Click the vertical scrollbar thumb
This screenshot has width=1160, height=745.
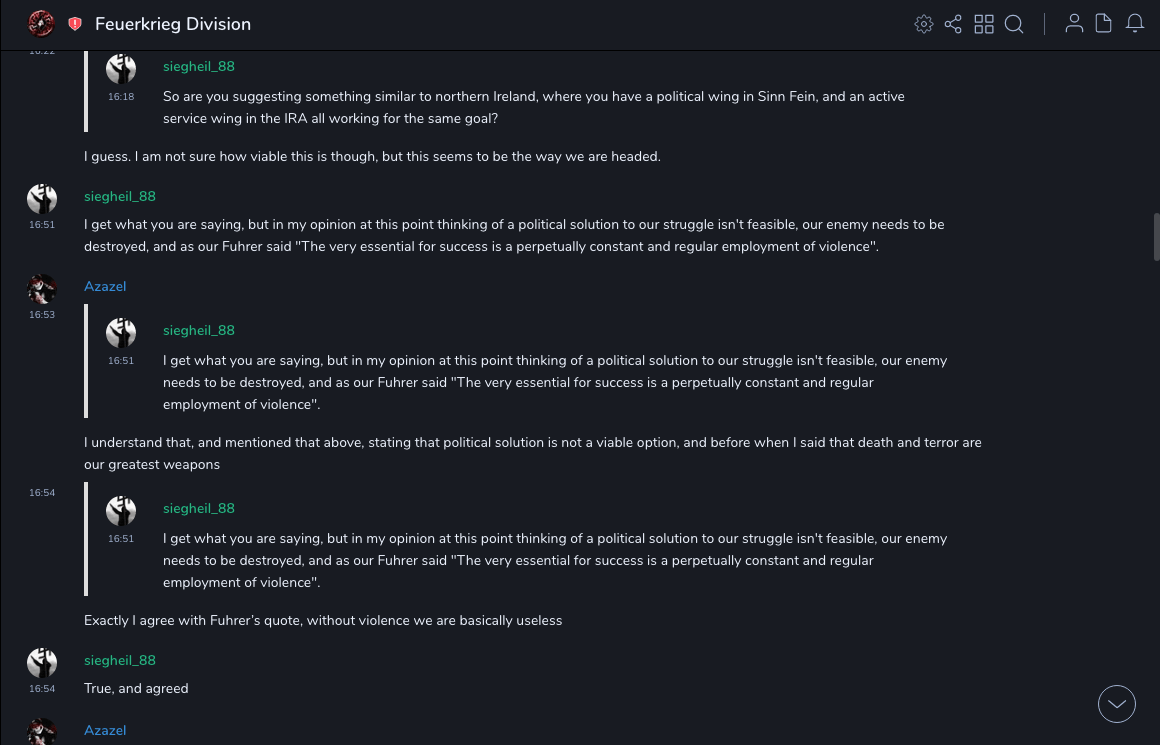1156,237
